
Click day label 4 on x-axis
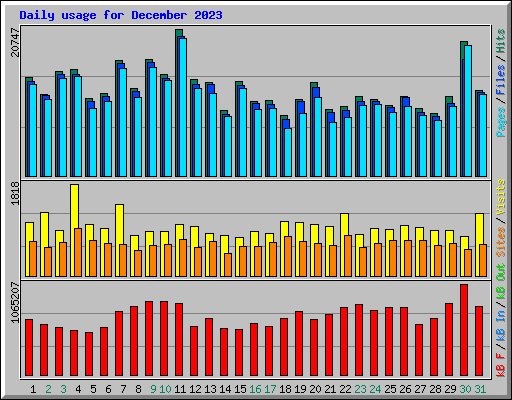(78, 389)
